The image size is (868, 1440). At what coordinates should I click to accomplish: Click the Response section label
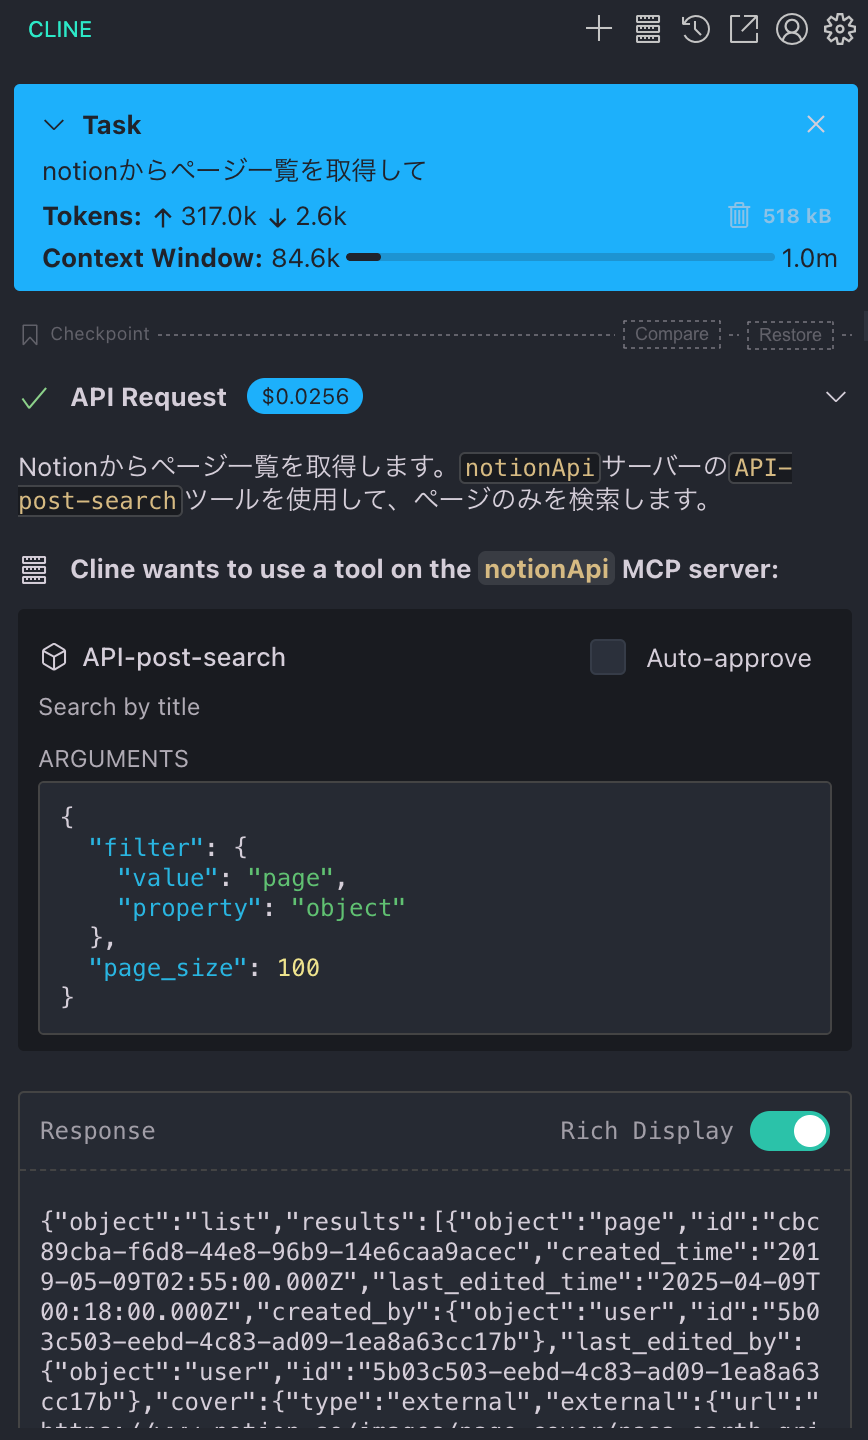(x=98, y=1131)
